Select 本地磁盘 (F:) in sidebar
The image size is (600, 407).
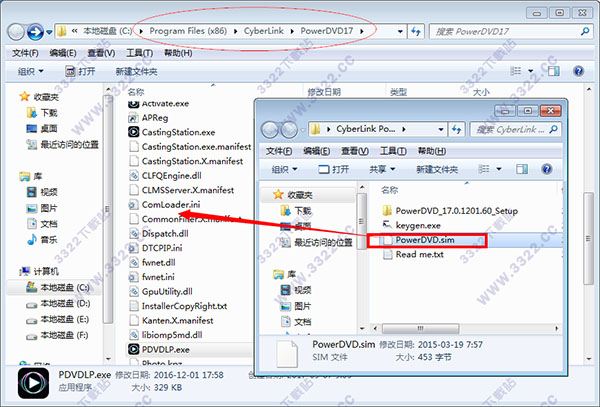pyautogui.click(x=57, y=335)
